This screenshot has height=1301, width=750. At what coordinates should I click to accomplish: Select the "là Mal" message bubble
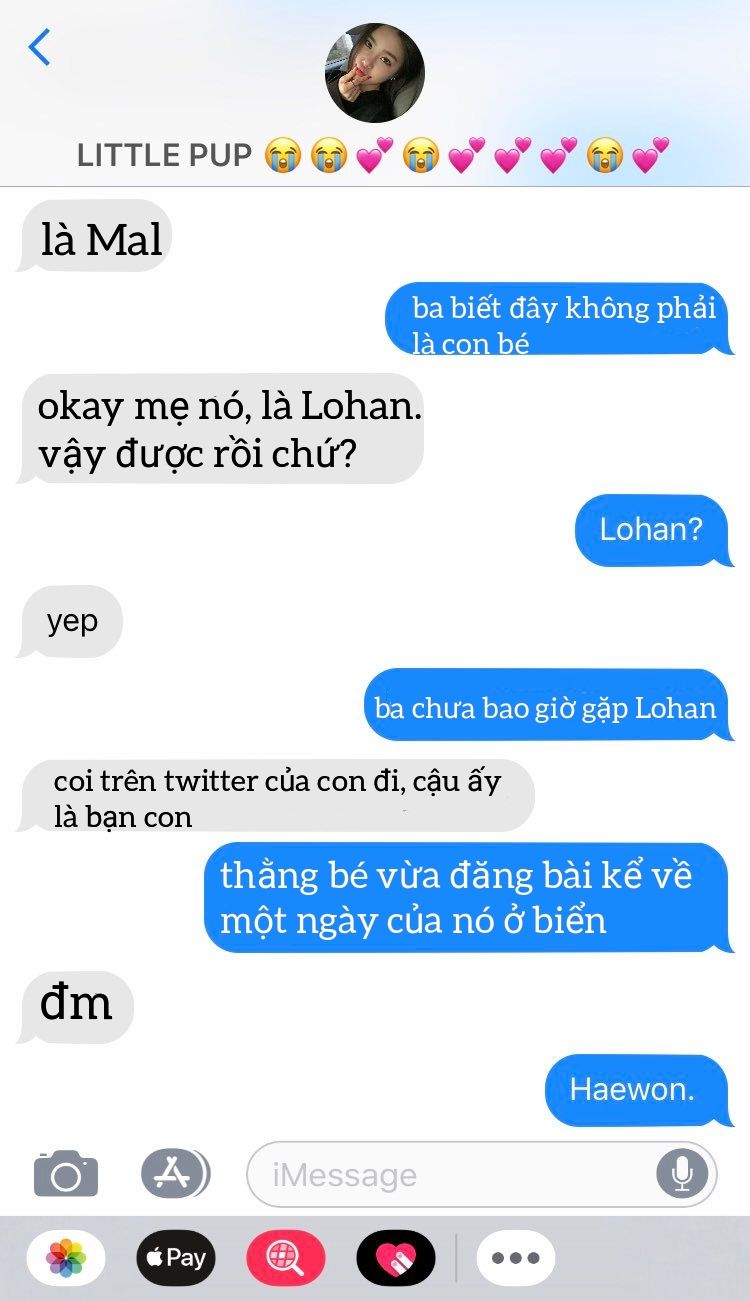pyautogui.click(x=96, y=236)
